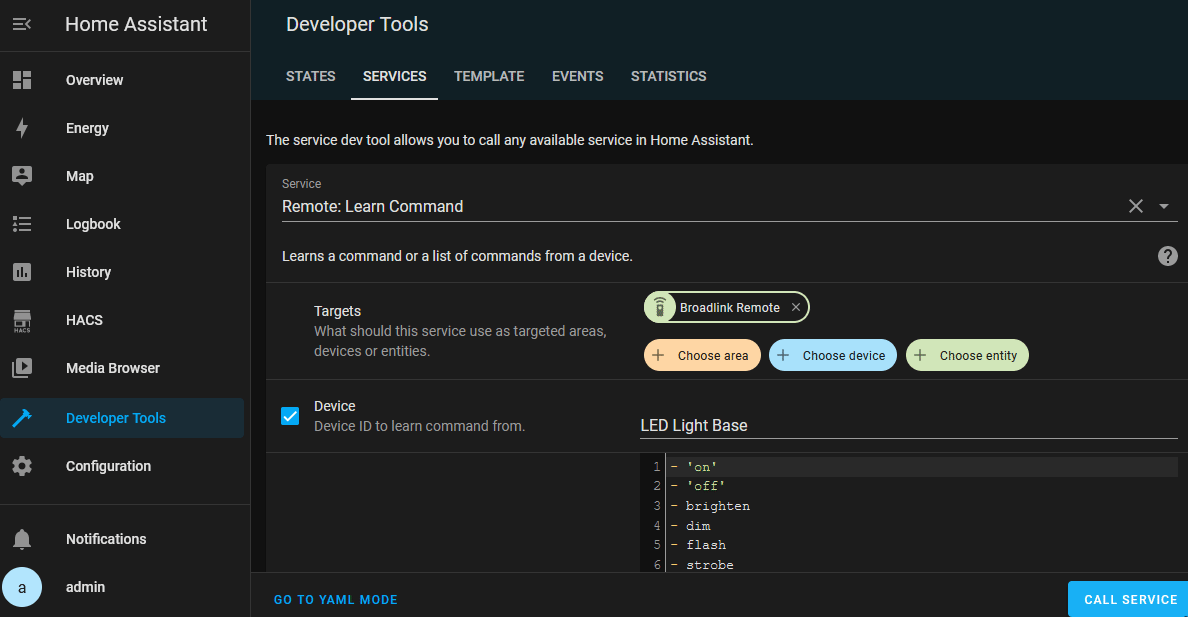The image size is (1188, 617).
Task: Open the History panel icon
Action: (x=22, y=271)
